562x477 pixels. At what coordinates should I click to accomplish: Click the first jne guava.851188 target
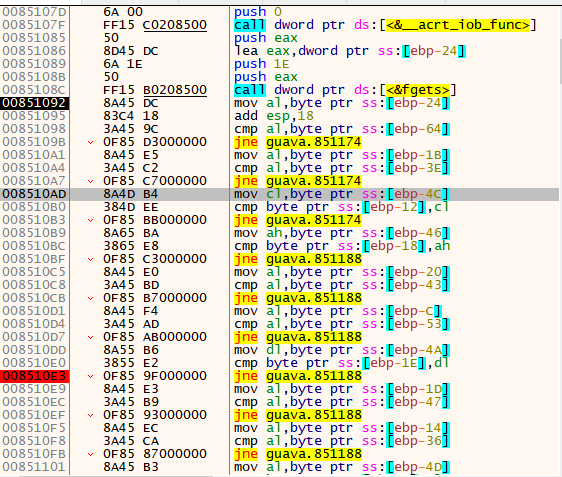pos(314,259)
